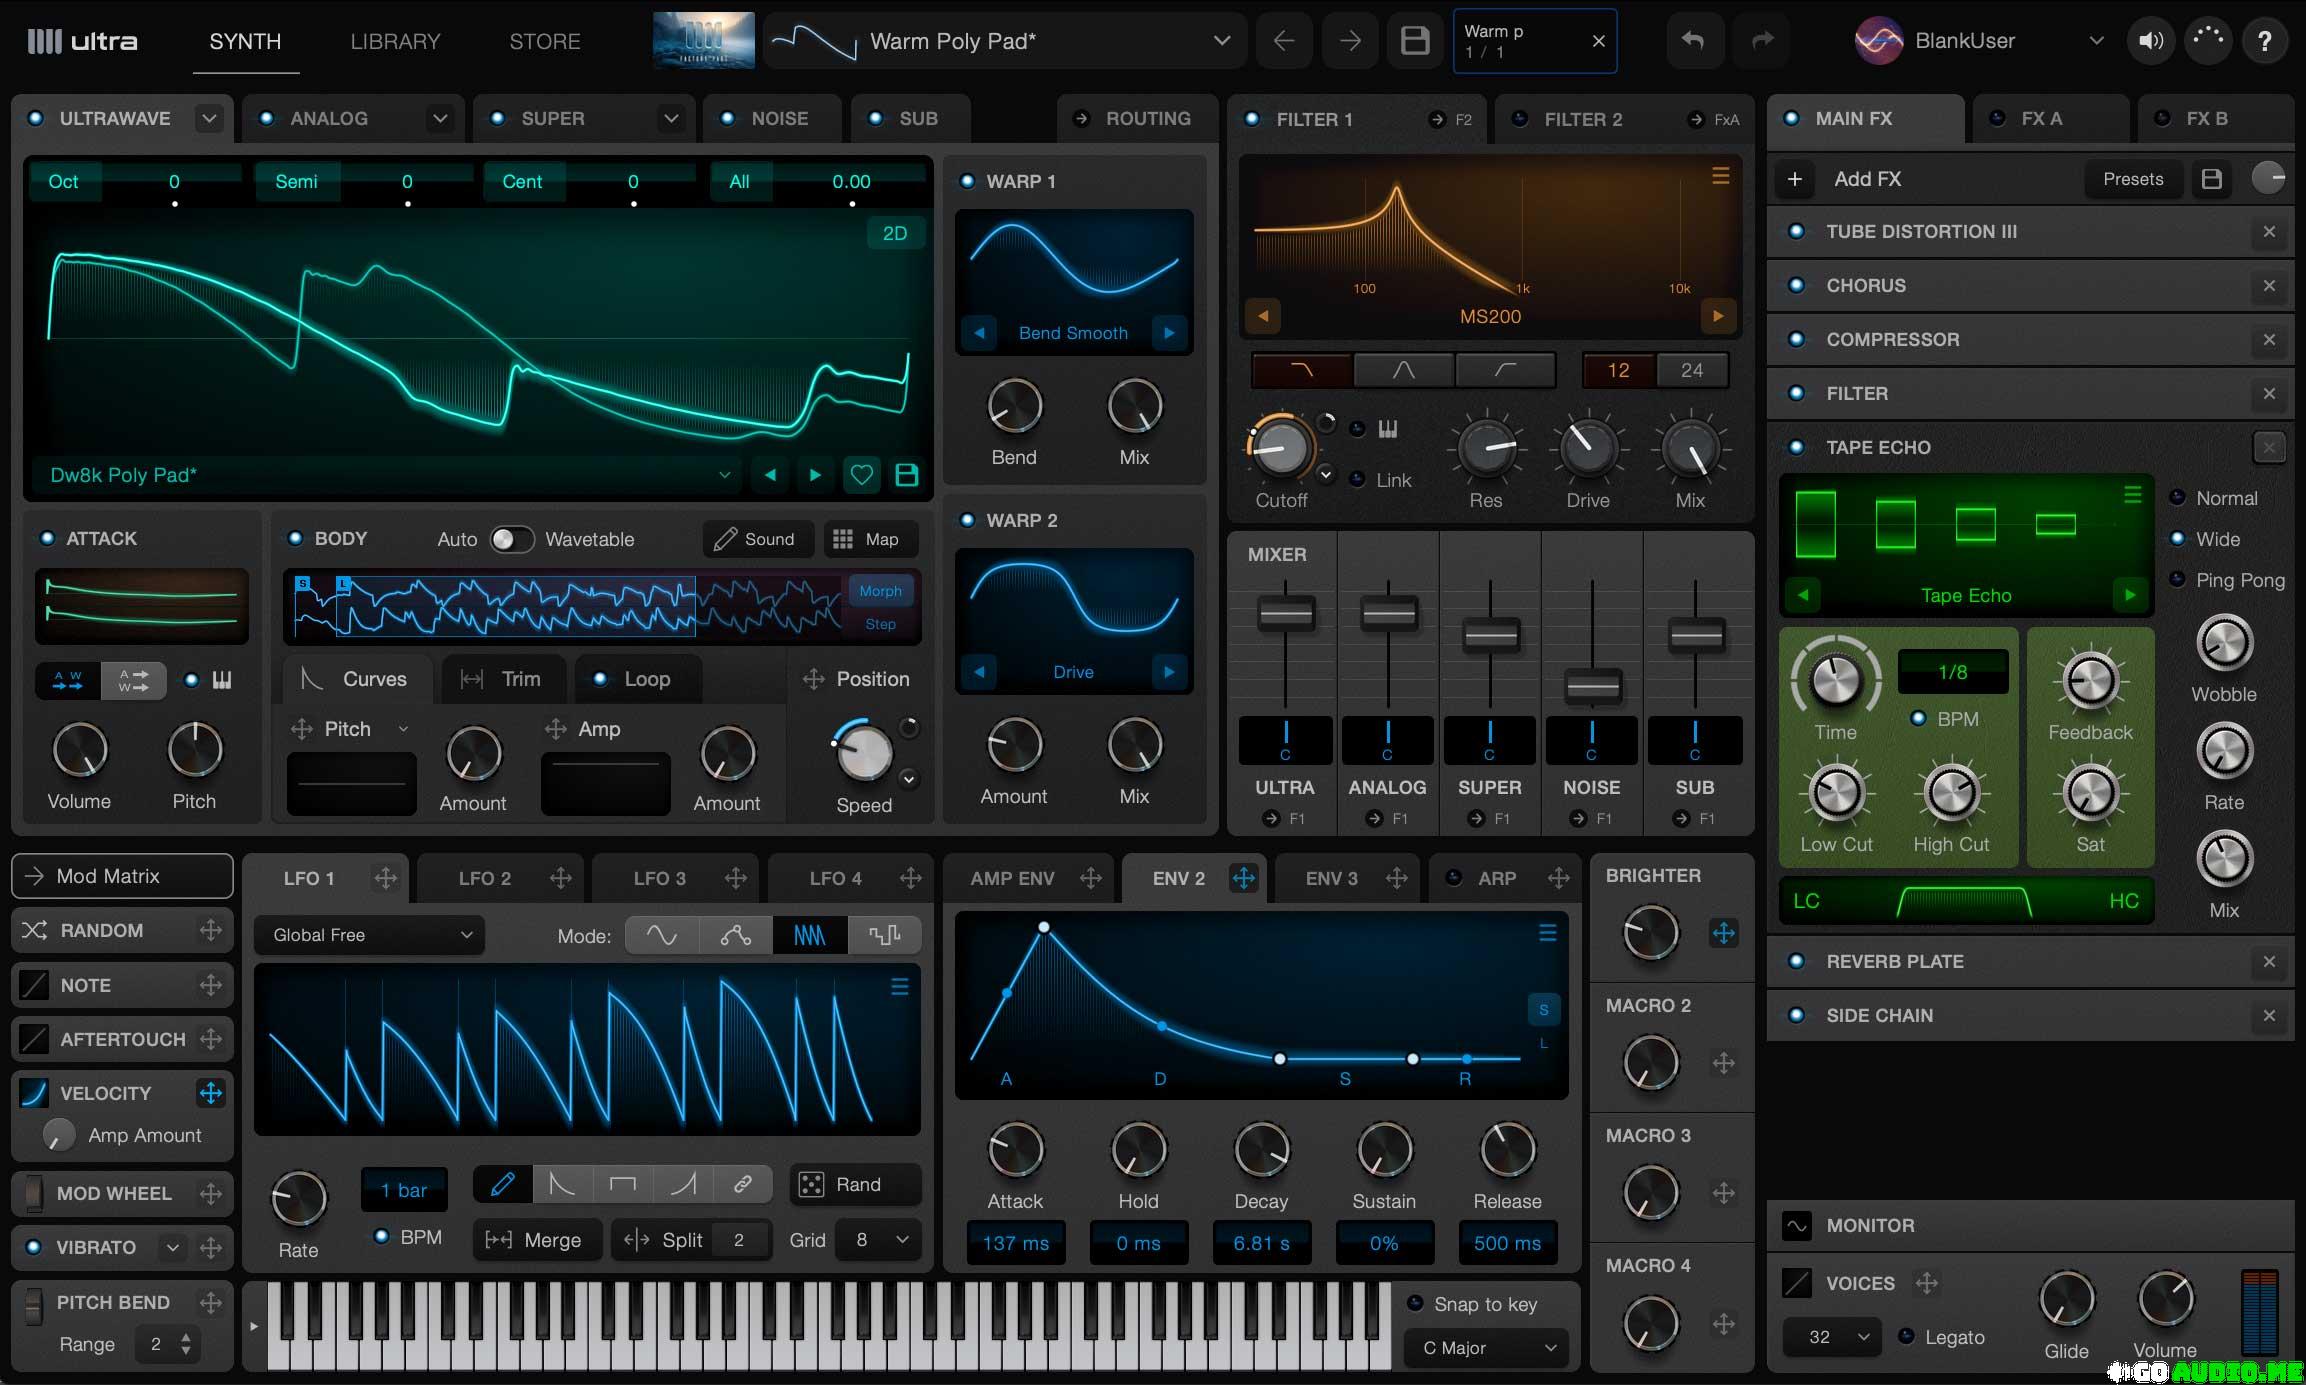Viewport: 2306px width, 1385px height.
Task: Go to next preset with right arrow
Action: [1350, 41]
